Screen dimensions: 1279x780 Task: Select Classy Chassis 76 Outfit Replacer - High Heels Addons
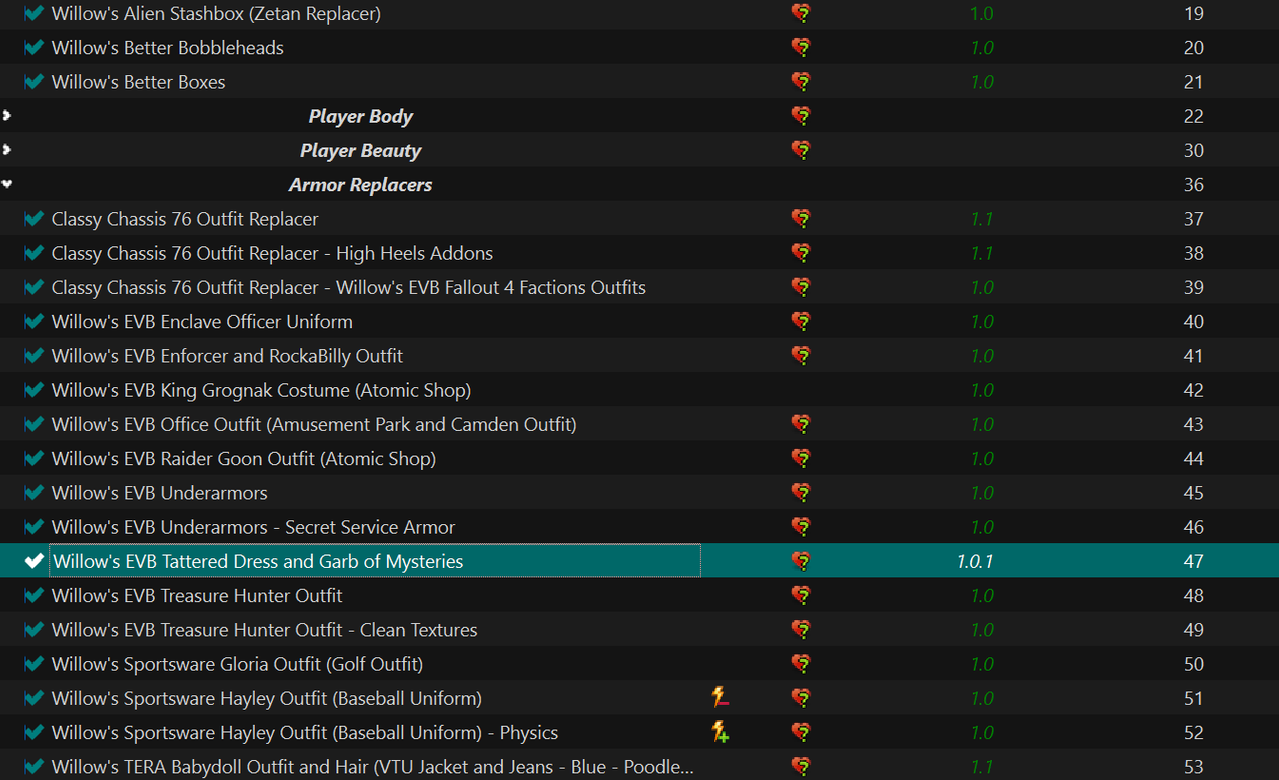pos(272,253)
